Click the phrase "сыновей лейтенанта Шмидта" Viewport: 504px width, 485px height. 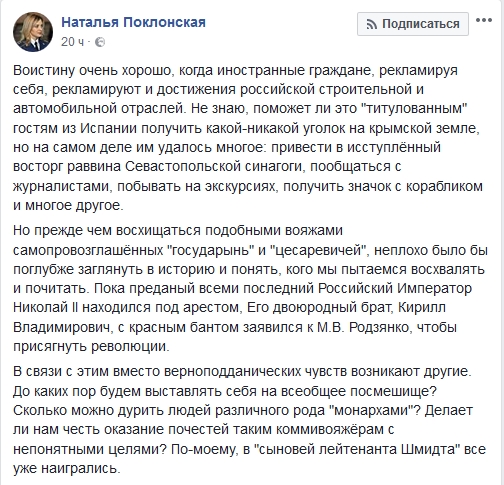(x=357, y=450)
